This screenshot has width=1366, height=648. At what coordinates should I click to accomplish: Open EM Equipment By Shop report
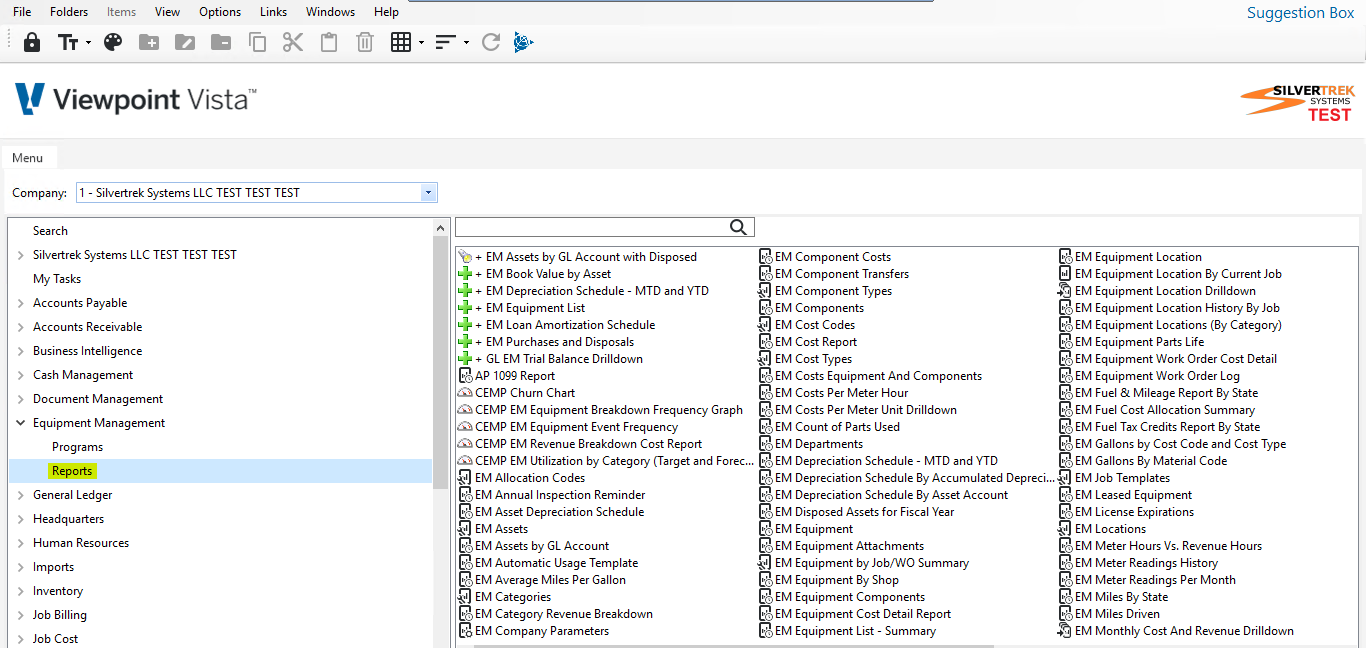click(837, 580)
